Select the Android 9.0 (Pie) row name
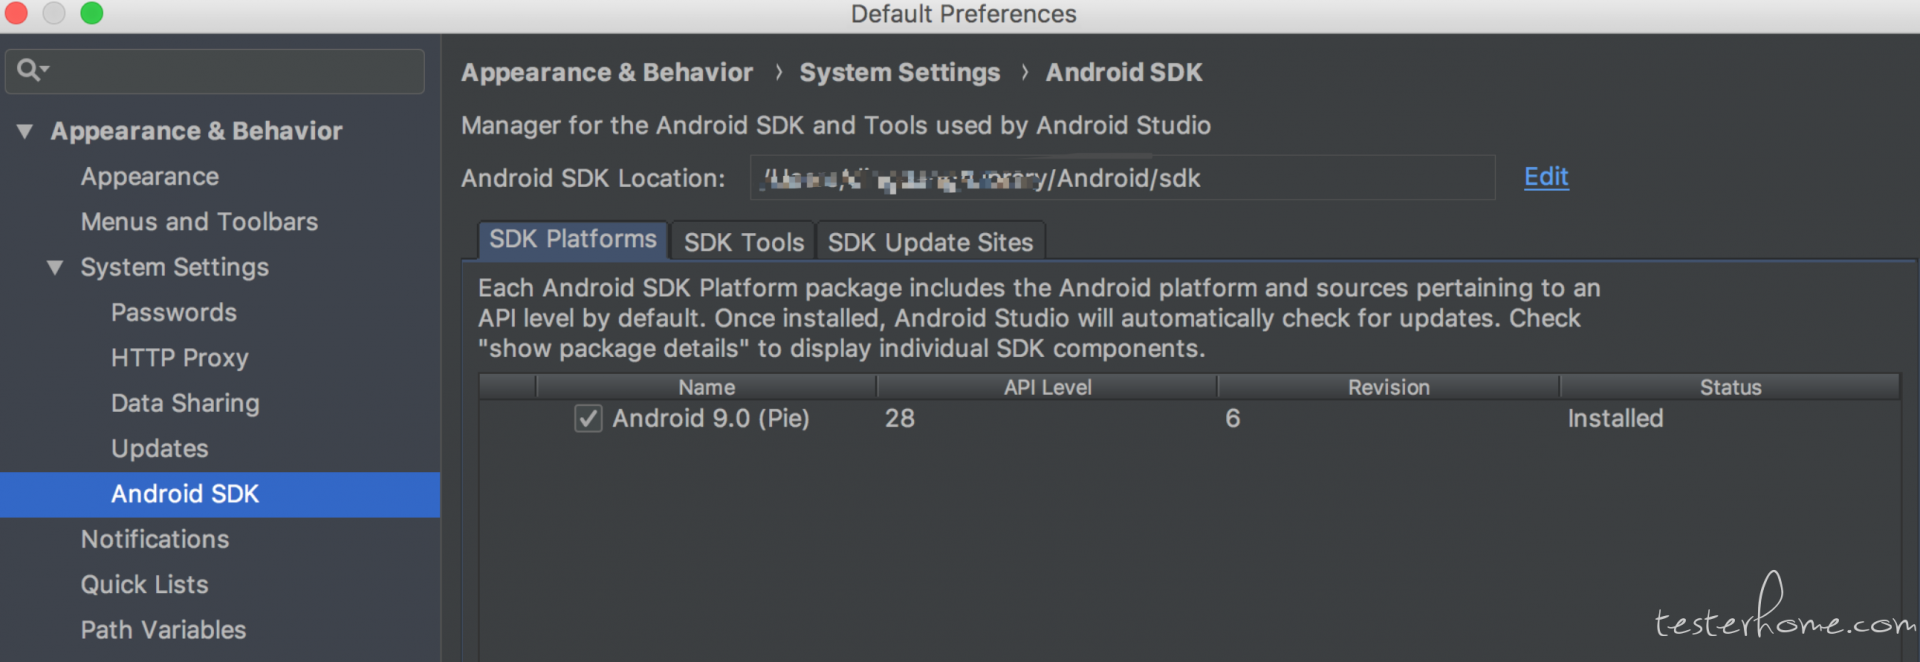 point(711,418)
